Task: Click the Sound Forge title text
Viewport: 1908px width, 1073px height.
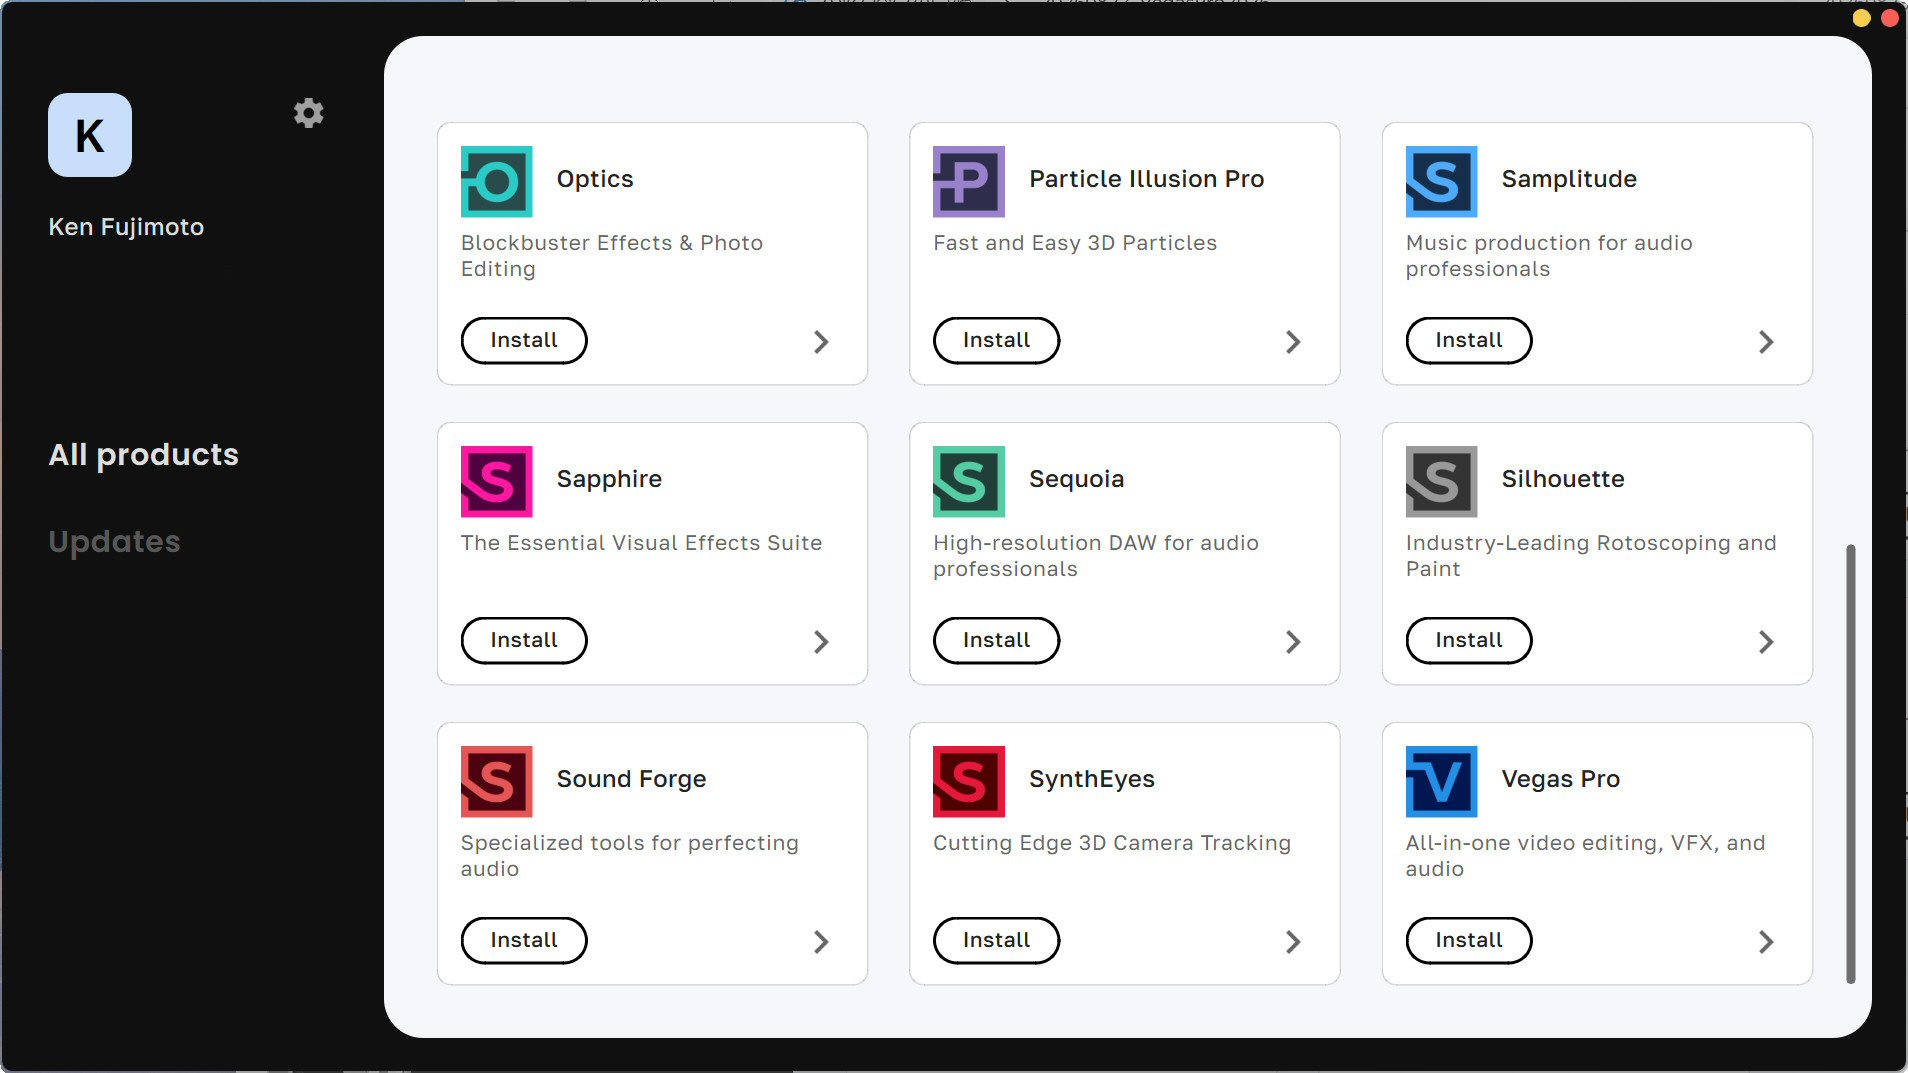Action: [631, 779]
